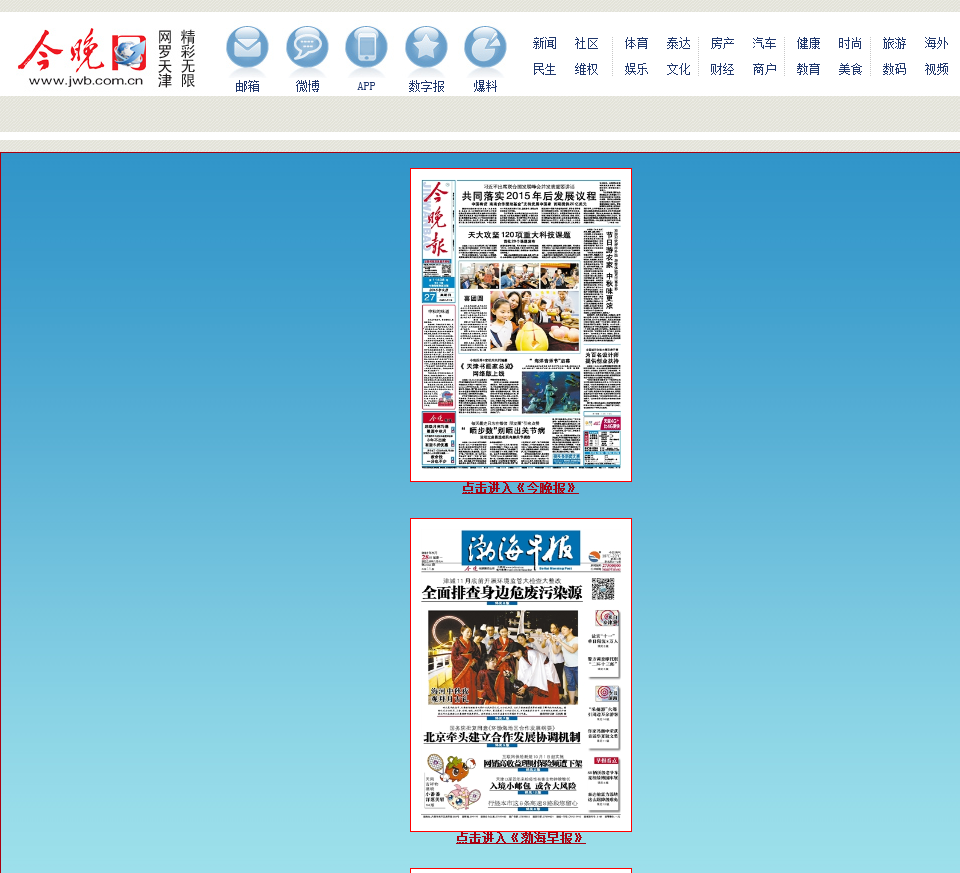
Task: Open the 数字报 star icon
Action: pyautogui.click(x=426, y=48)
